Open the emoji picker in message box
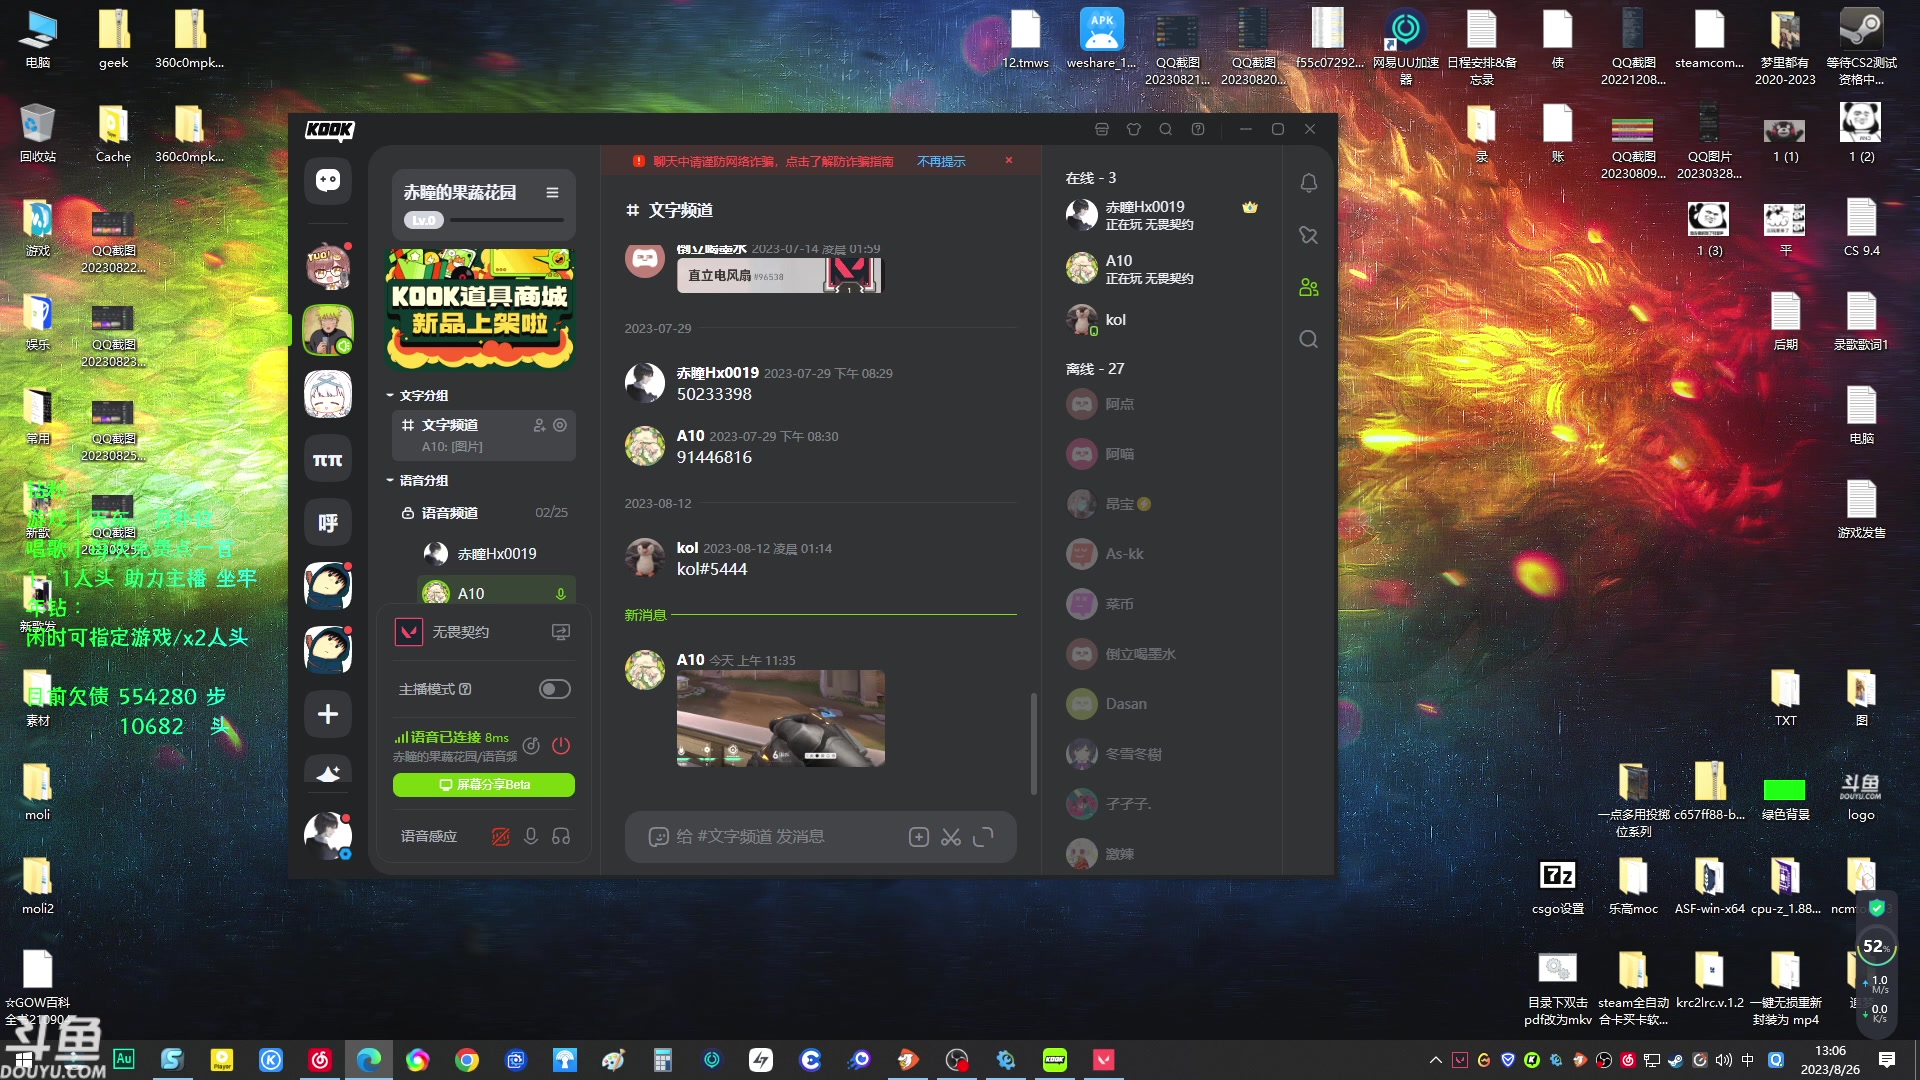The height and width of the screenshot is (1080, 1920). (x=658, y=837)
